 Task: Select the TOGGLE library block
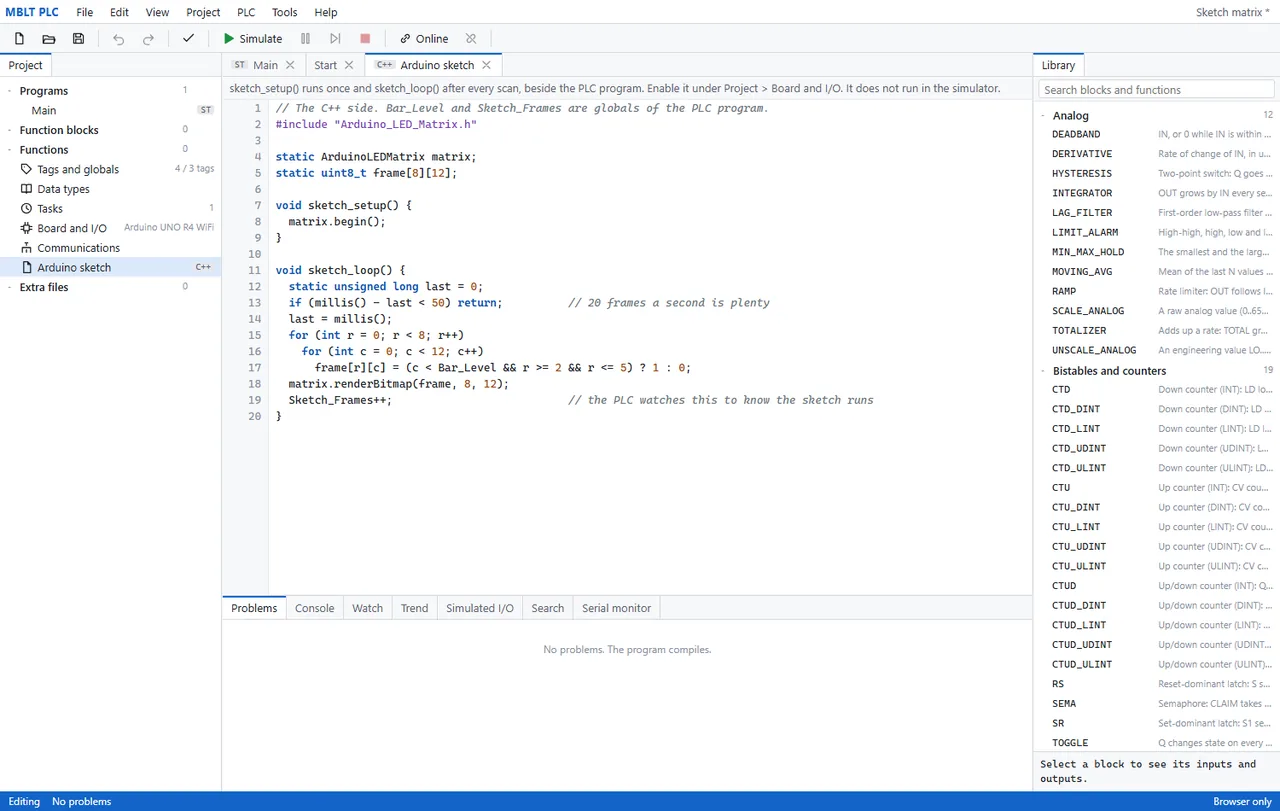coord(1156,743)
